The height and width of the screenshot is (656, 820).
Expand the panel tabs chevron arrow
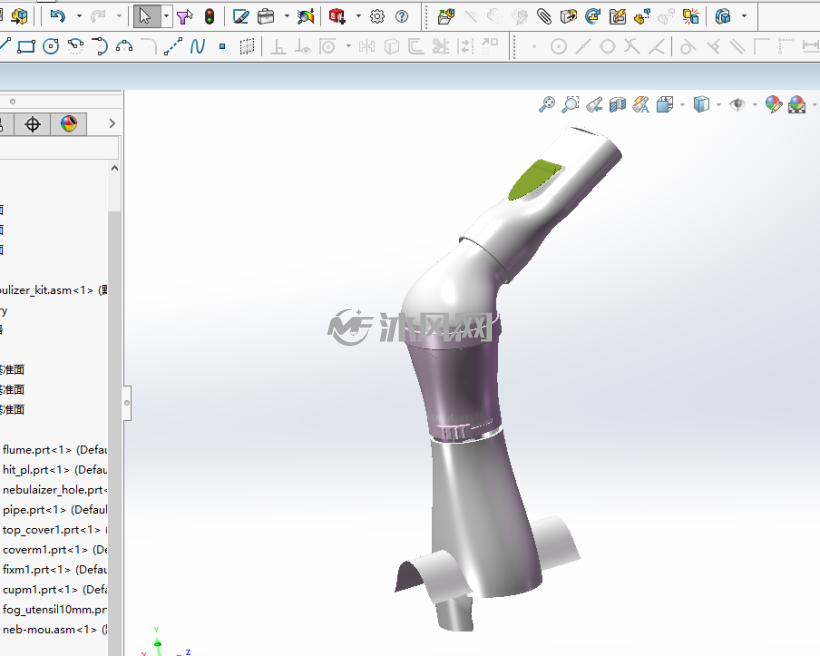click(x=112, y=123)
